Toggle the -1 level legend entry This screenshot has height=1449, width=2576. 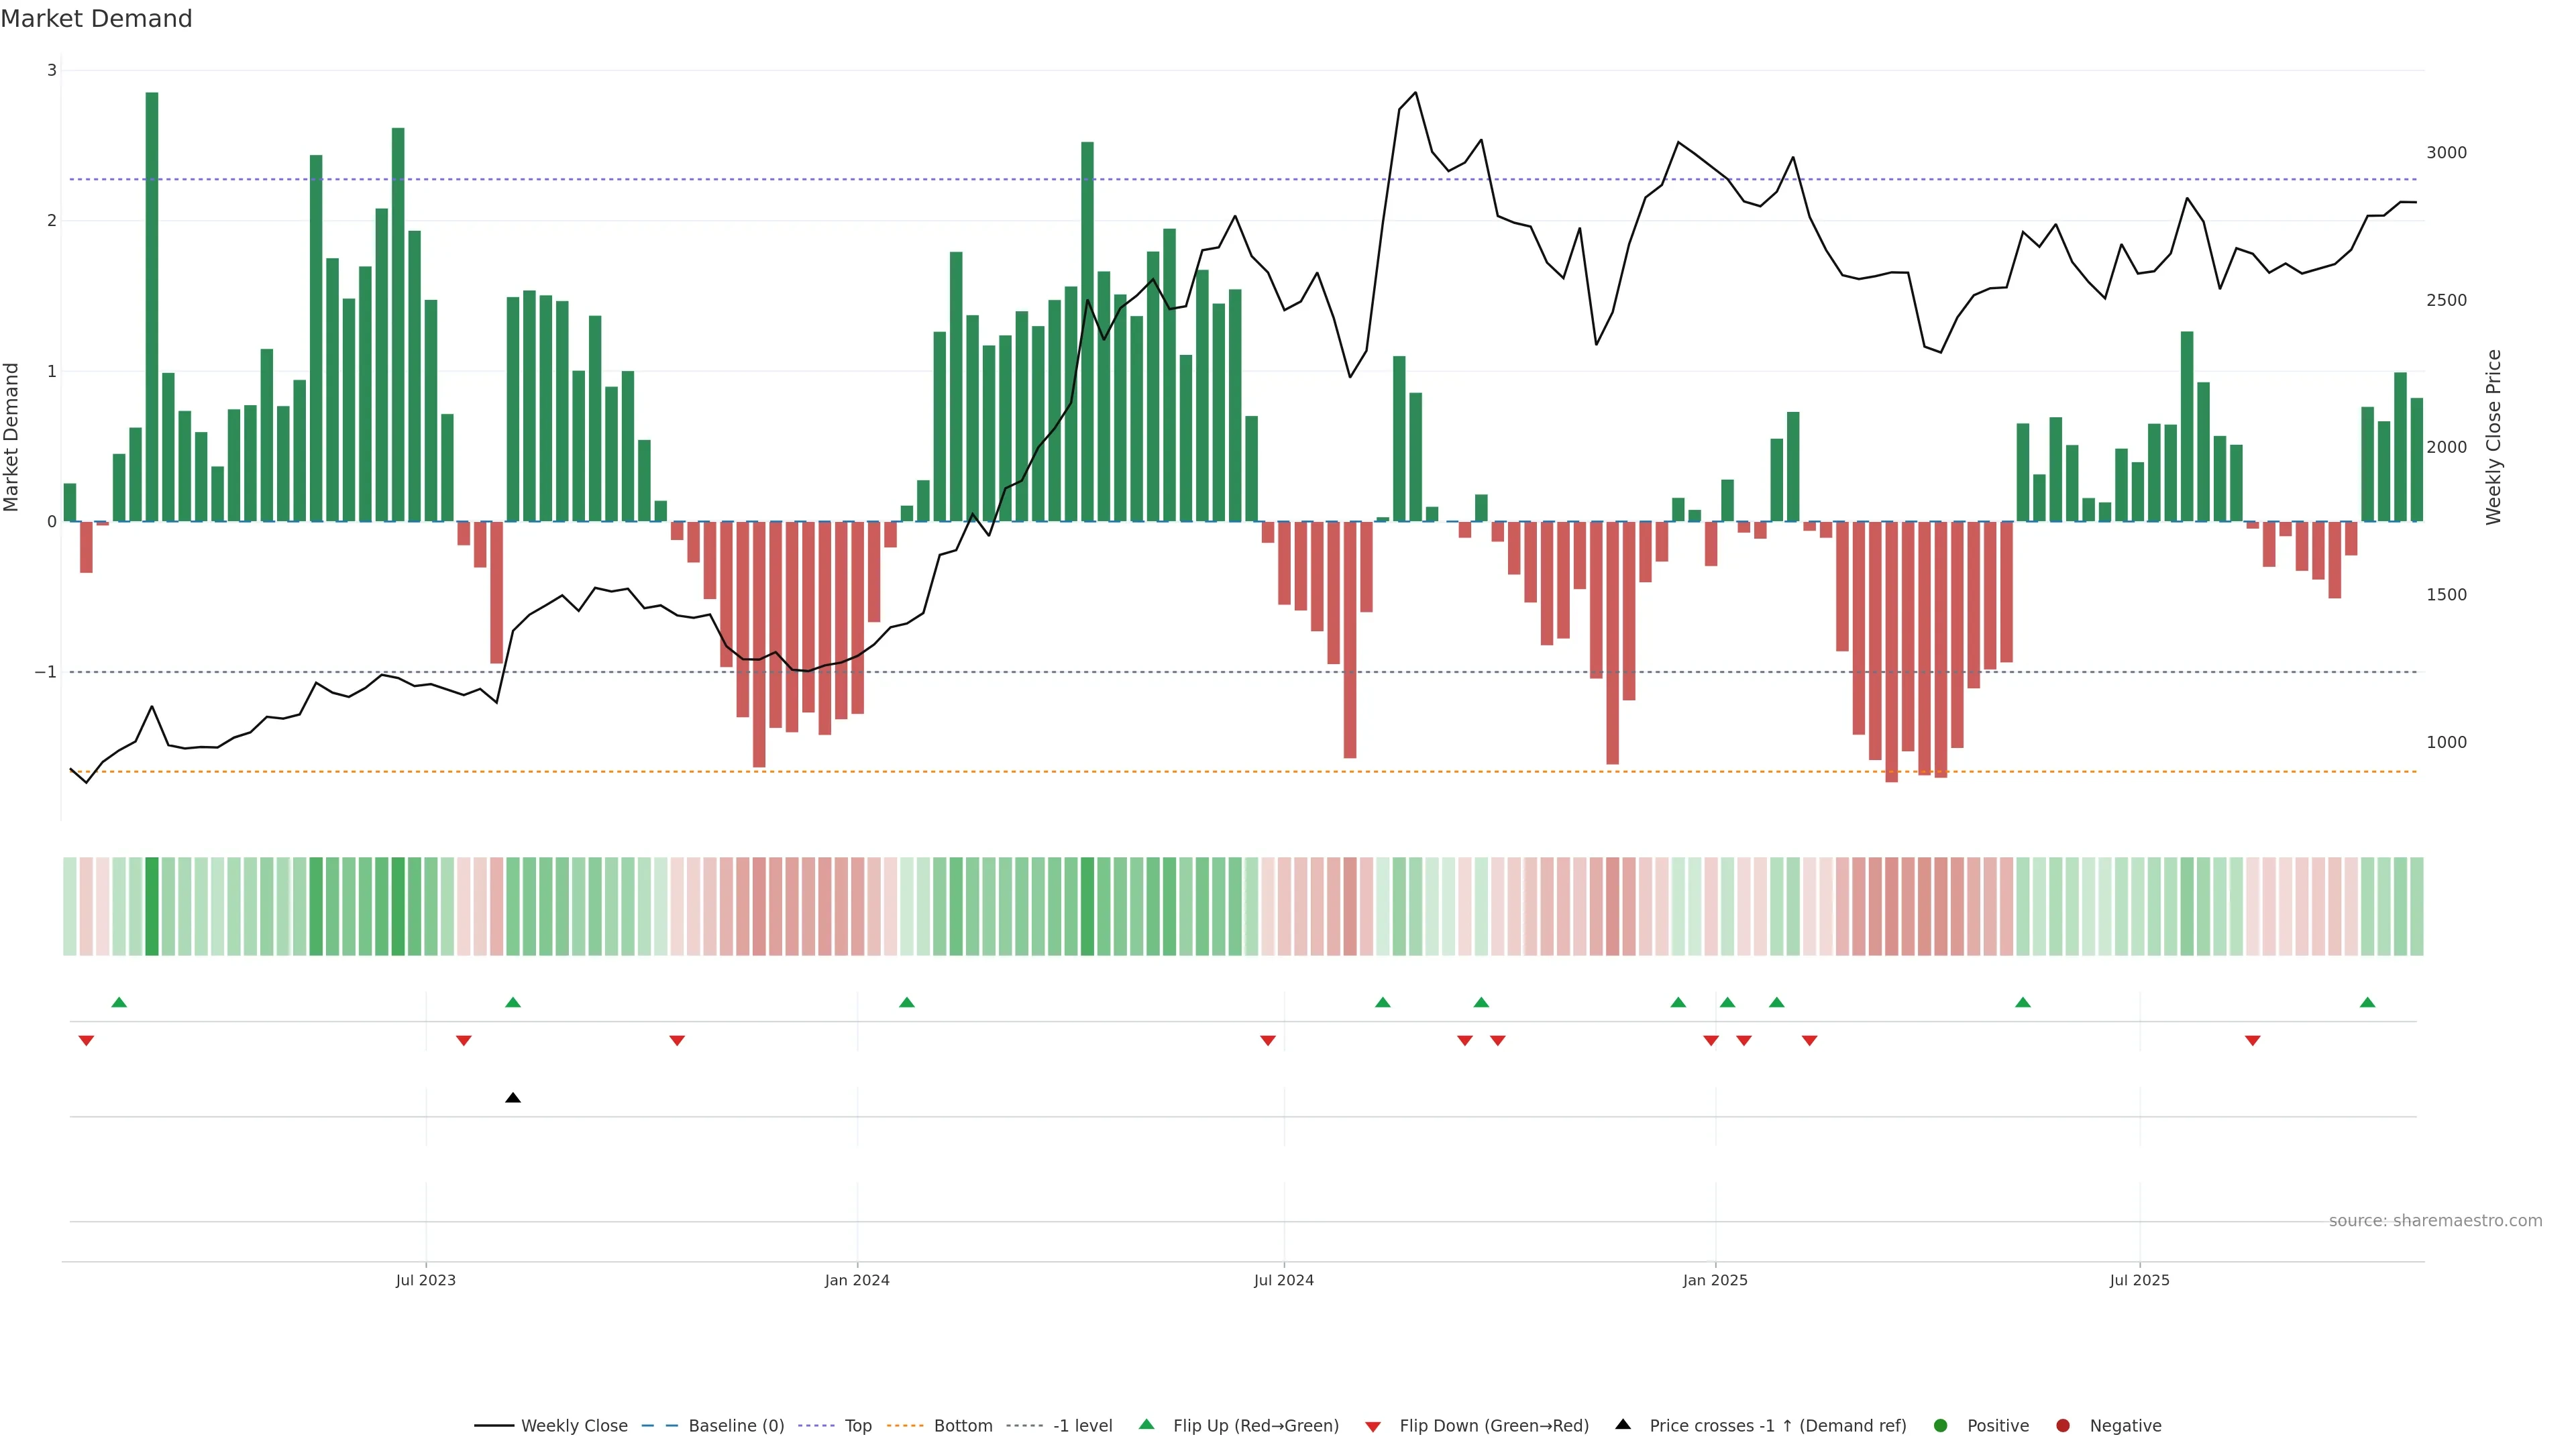tap(1082, 1426)
